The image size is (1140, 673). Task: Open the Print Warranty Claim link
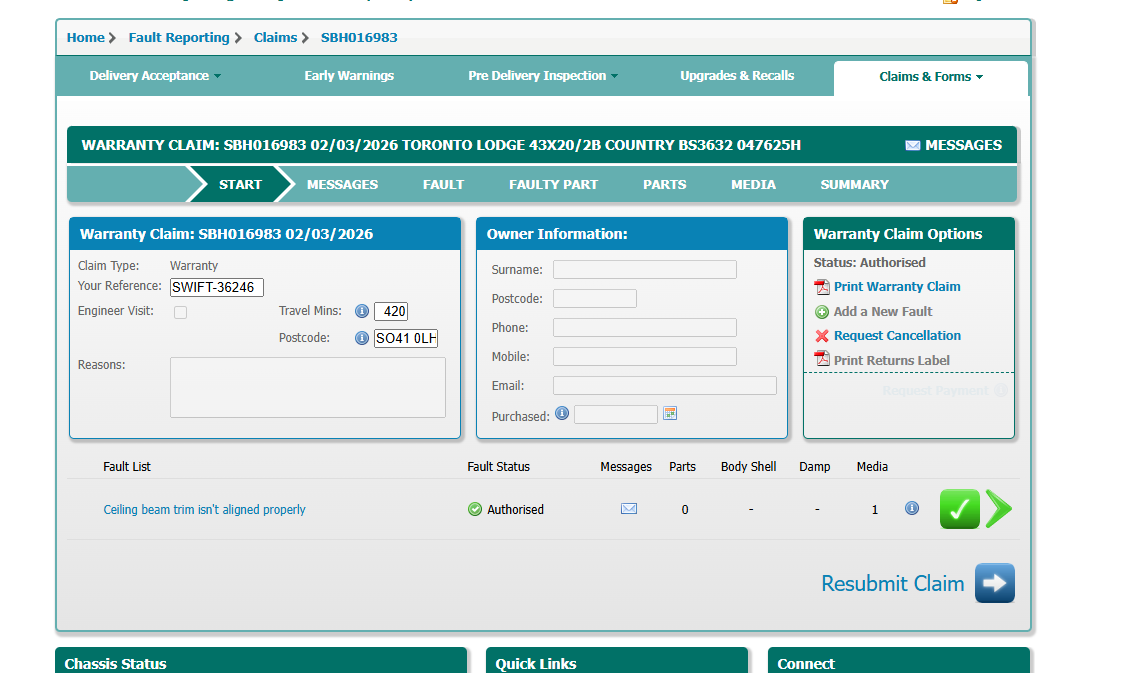tap(897, 286)
